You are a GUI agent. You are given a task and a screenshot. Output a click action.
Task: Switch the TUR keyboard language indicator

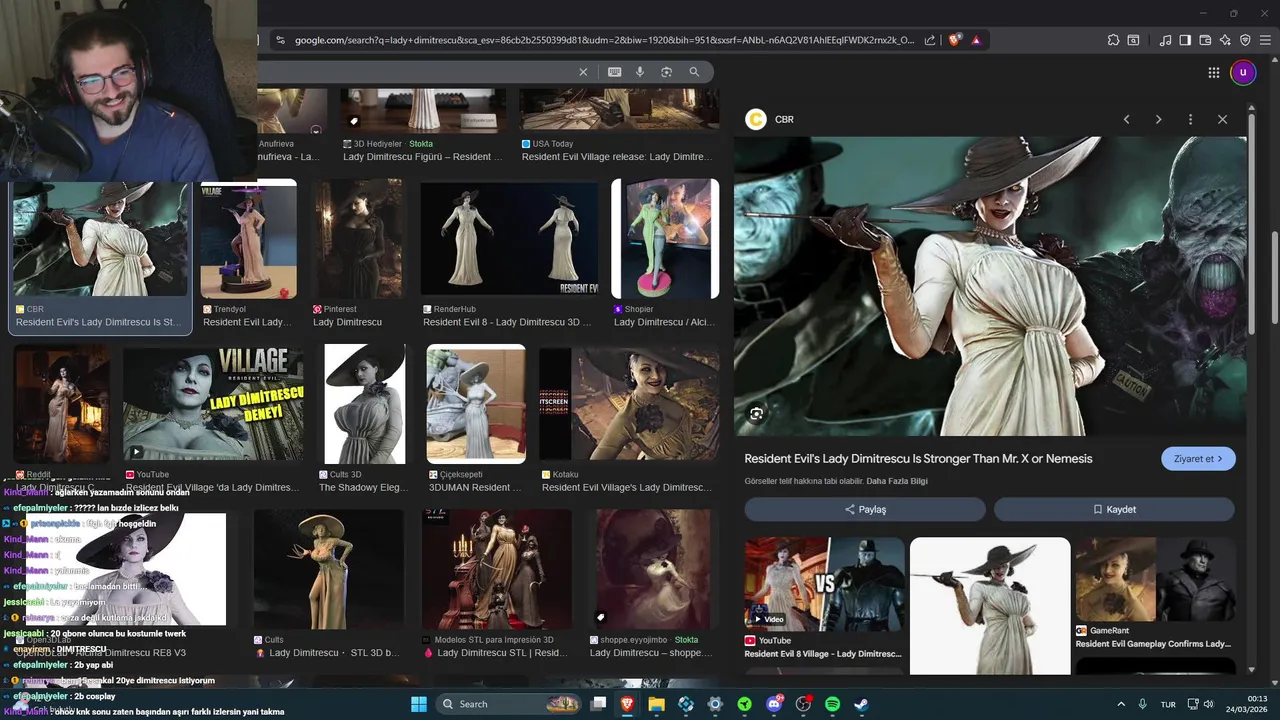(1168, 705)
